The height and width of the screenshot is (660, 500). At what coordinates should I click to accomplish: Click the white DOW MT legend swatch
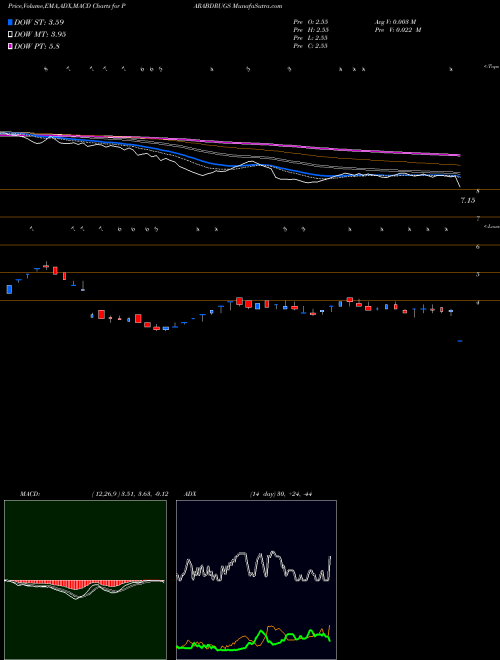[10, 34]
